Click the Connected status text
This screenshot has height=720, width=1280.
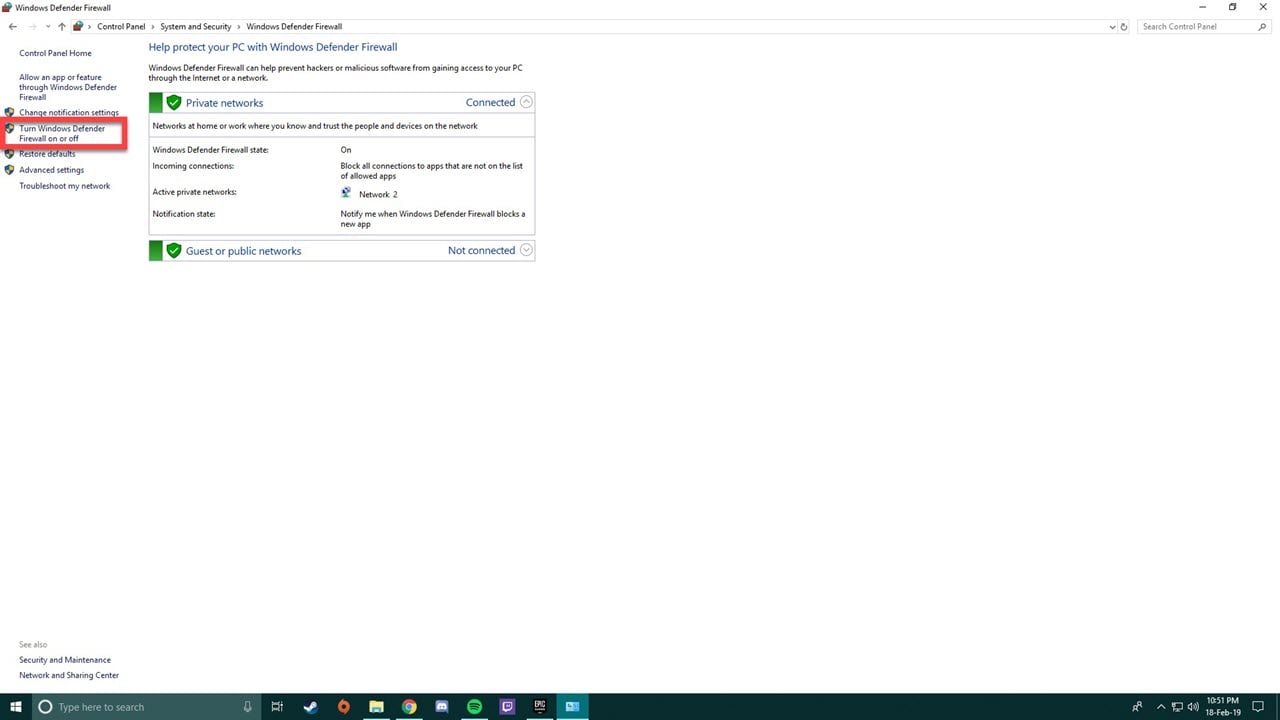pyautogui.click(x=490, y=102)
